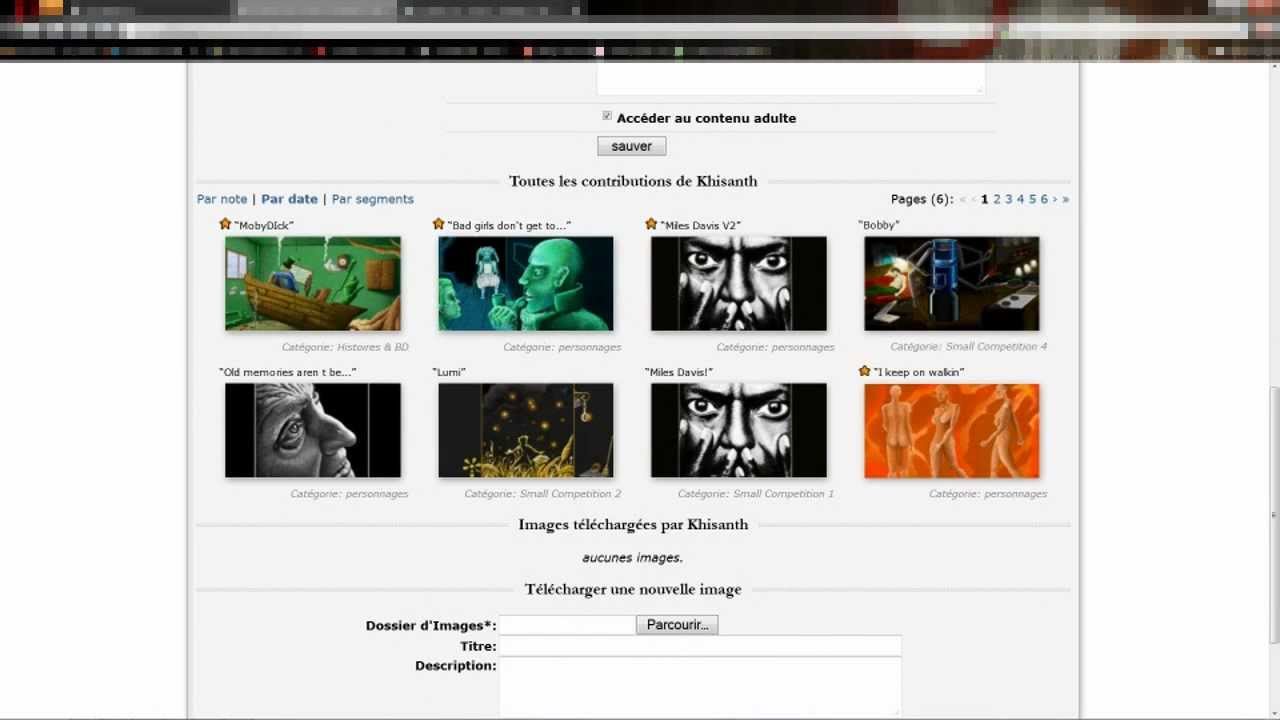This screenshot has width=1280, height=720.
Task: Click "Catégorie: Histoires & BD" caption
Action: pyautogui.click(x=345, y=347)
